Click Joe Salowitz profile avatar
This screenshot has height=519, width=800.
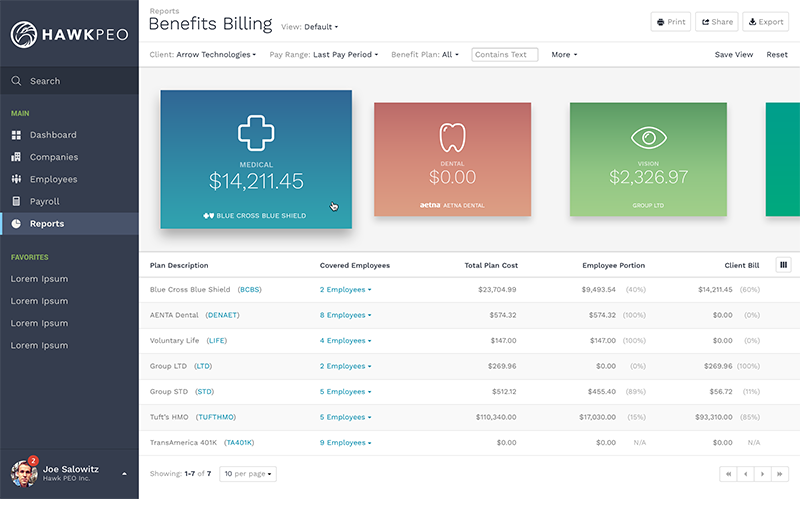pyautogui.click(x=23, y=474)
